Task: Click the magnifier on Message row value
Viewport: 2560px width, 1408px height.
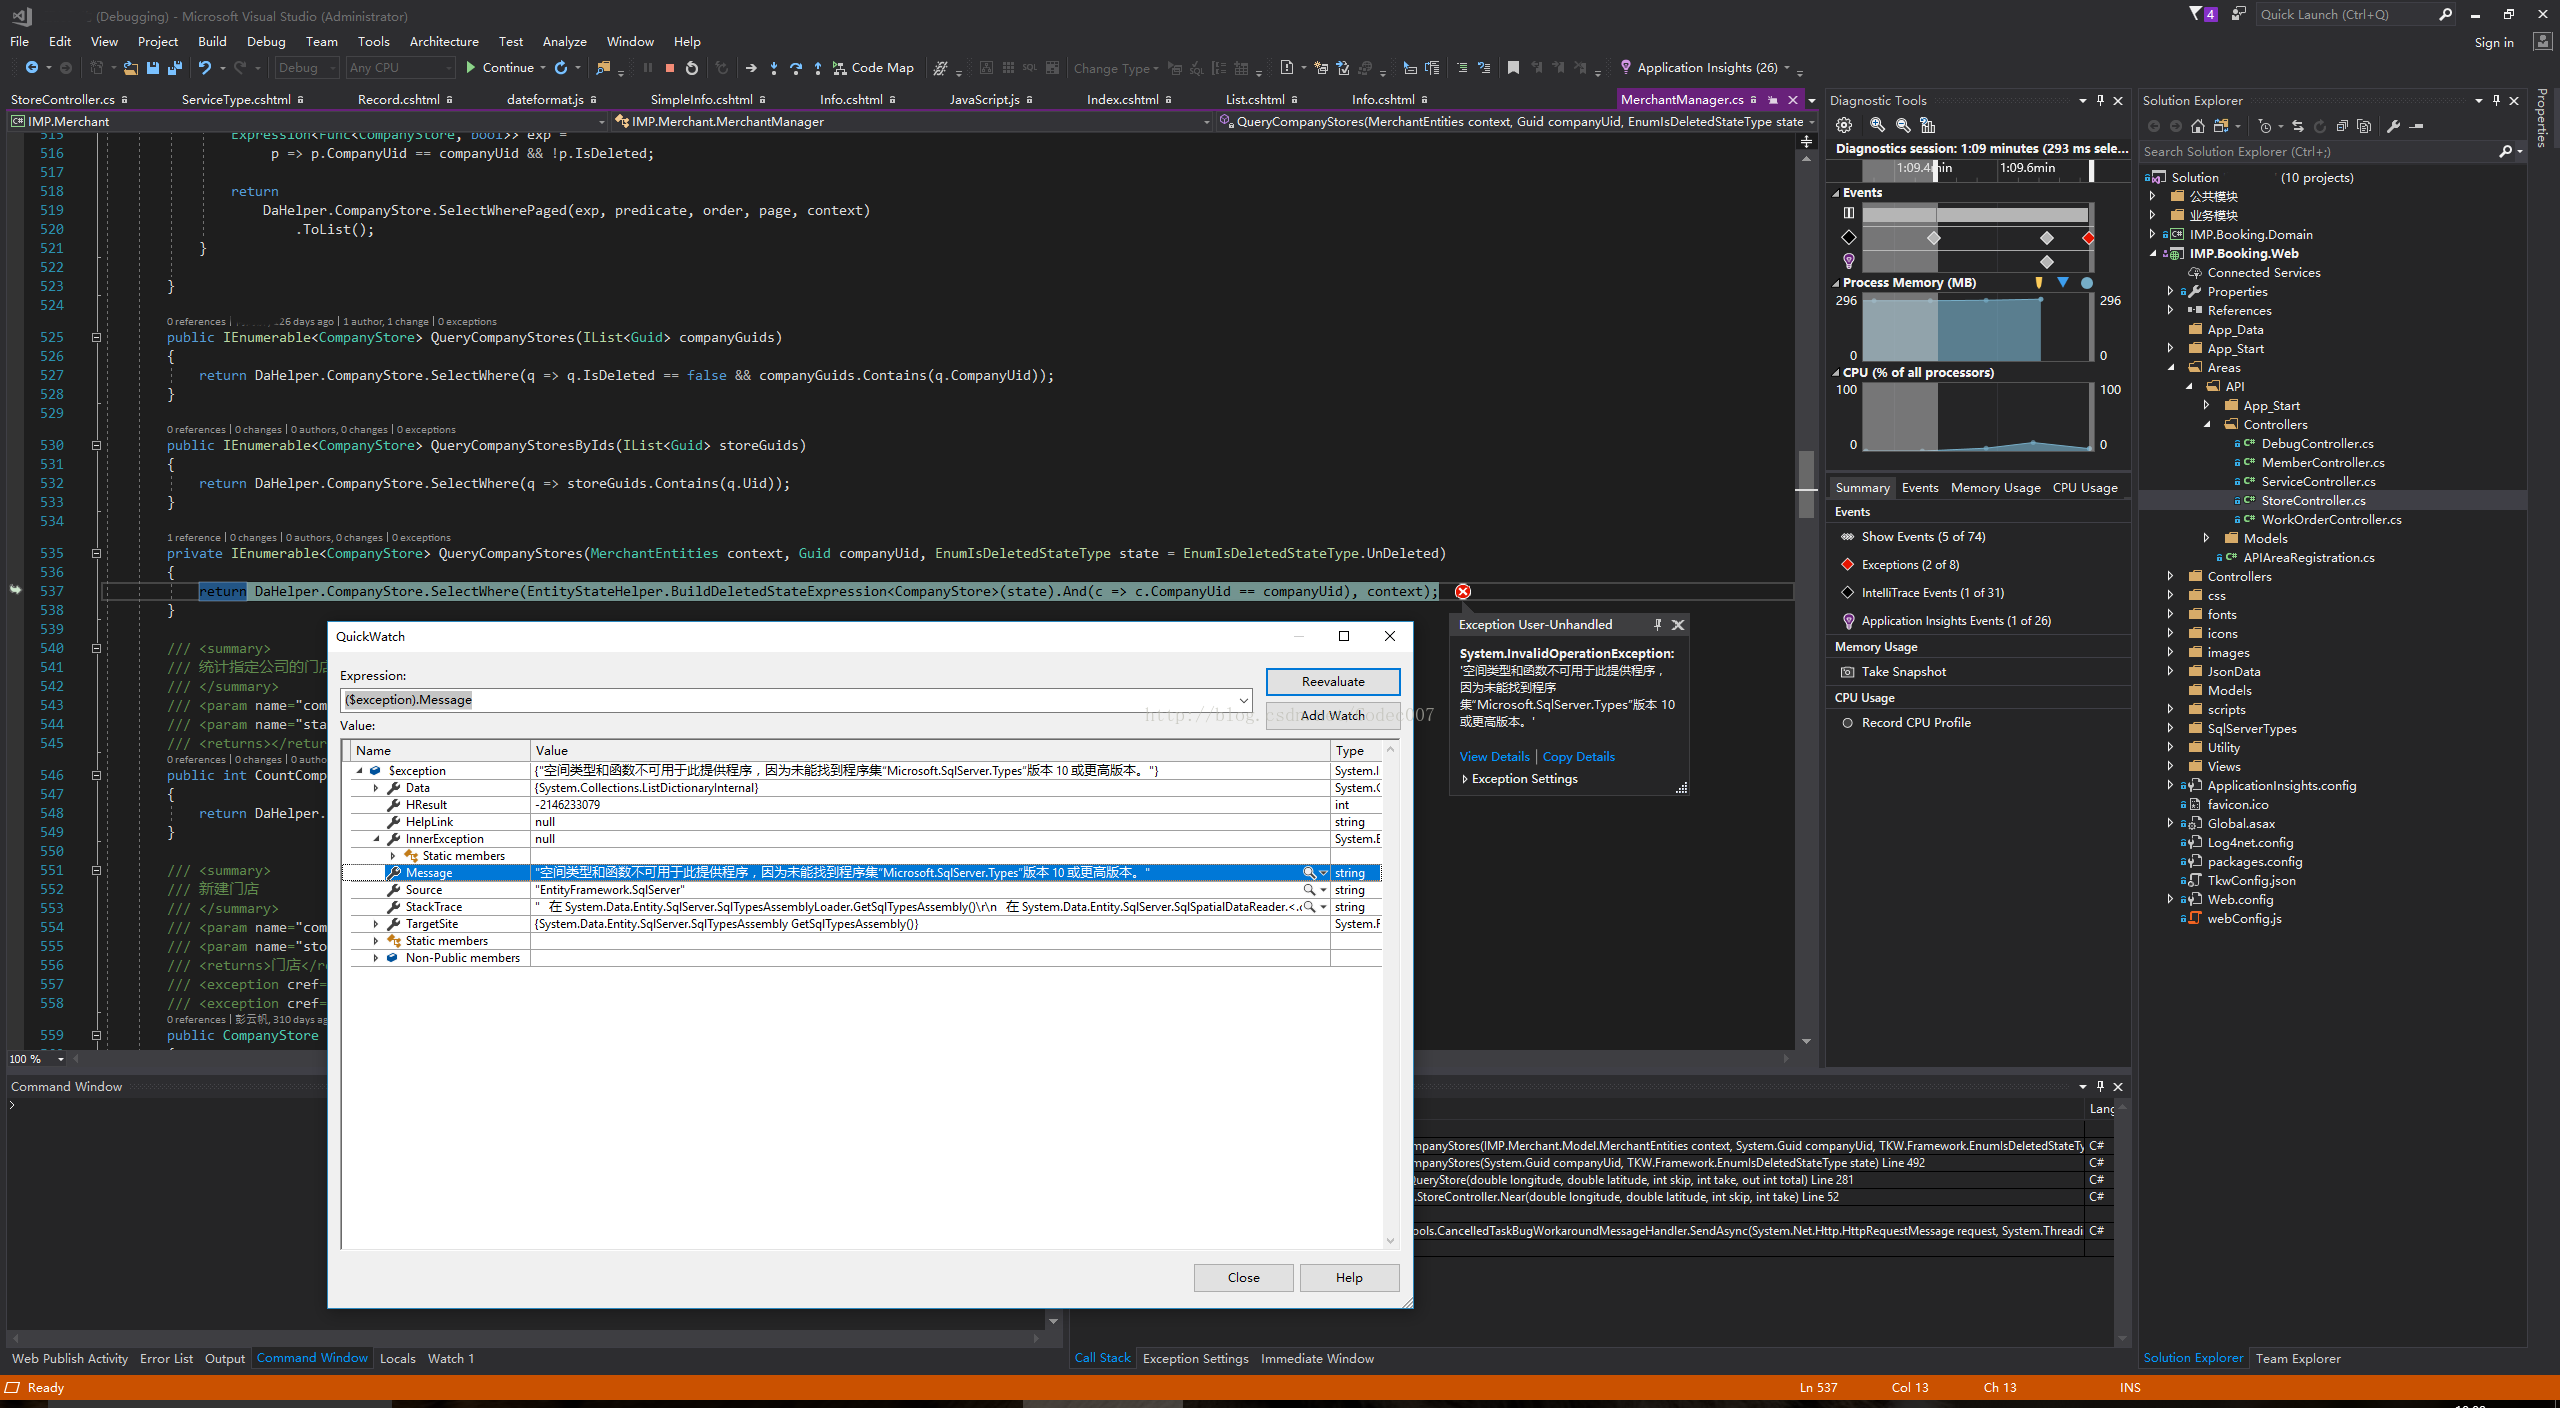Action: tap(1309, 873)
